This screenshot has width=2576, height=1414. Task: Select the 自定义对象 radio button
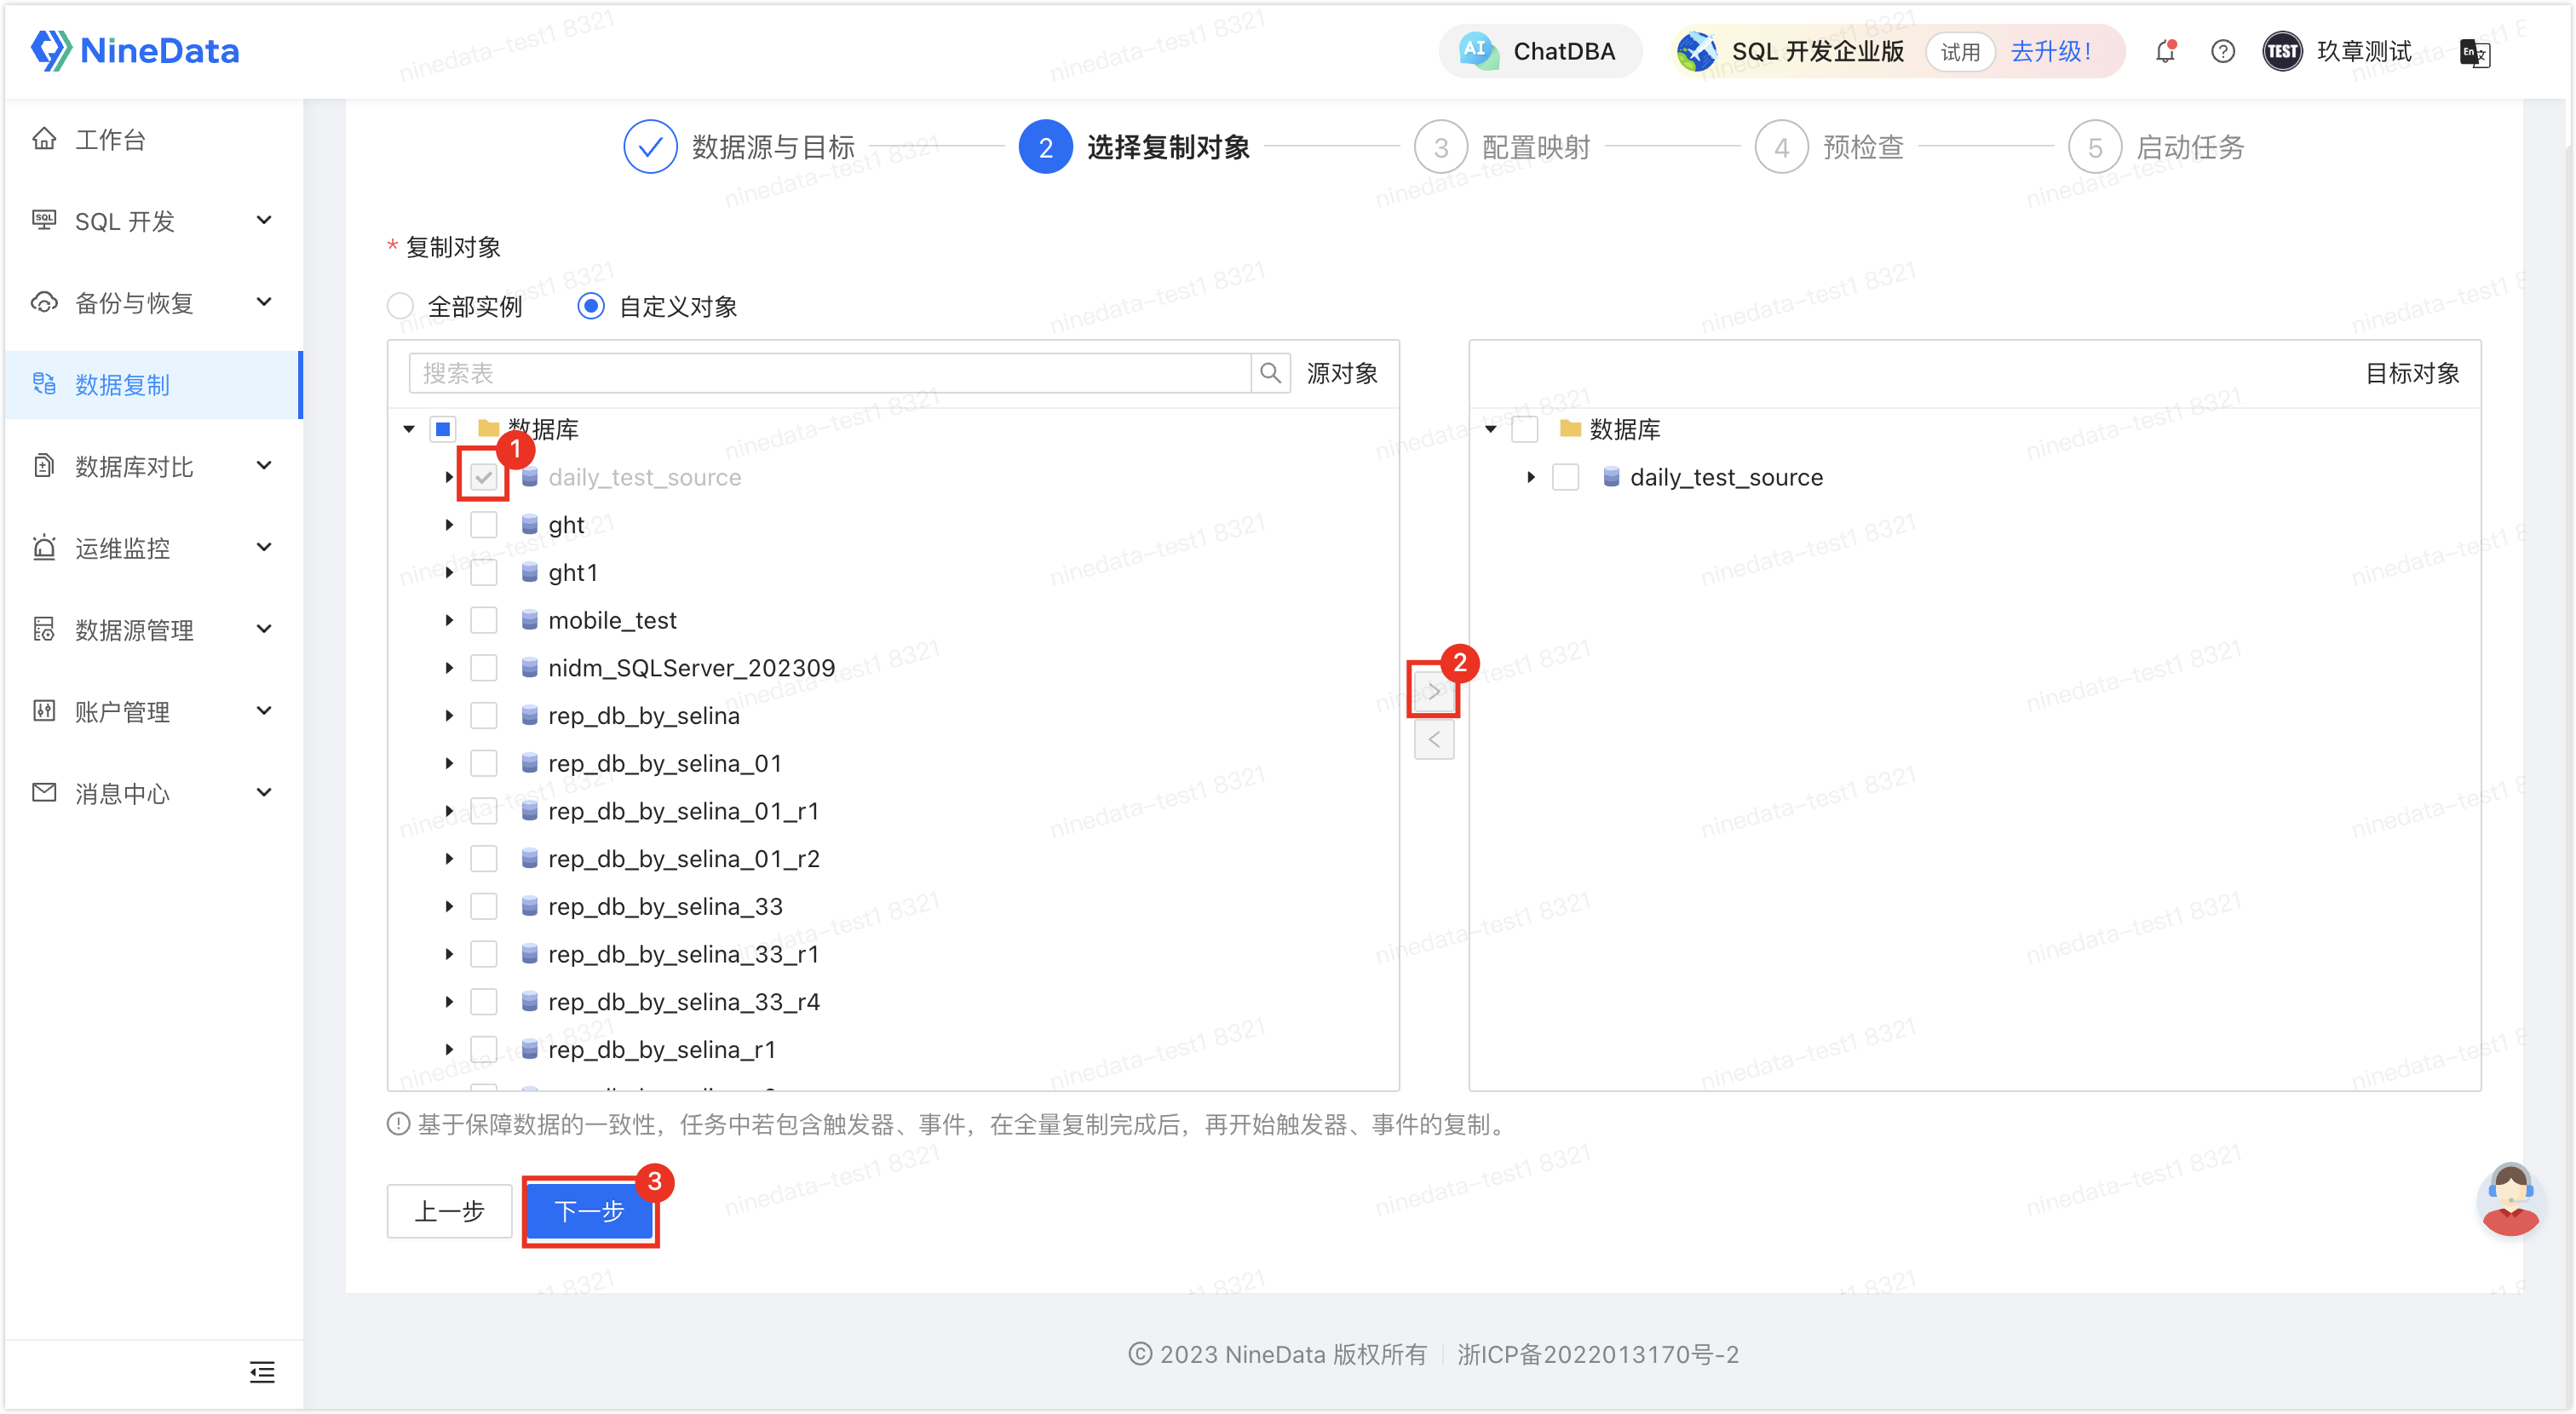point(591,306)
